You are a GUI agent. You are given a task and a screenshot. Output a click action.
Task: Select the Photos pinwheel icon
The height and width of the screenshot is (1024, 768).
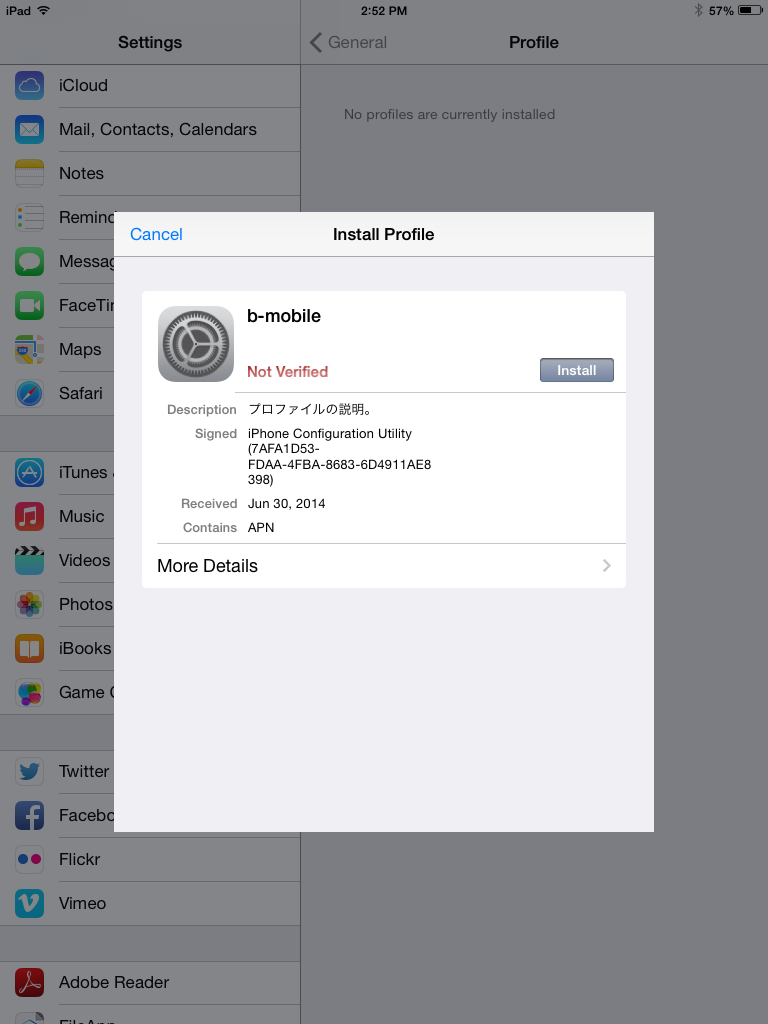[29, 604]
